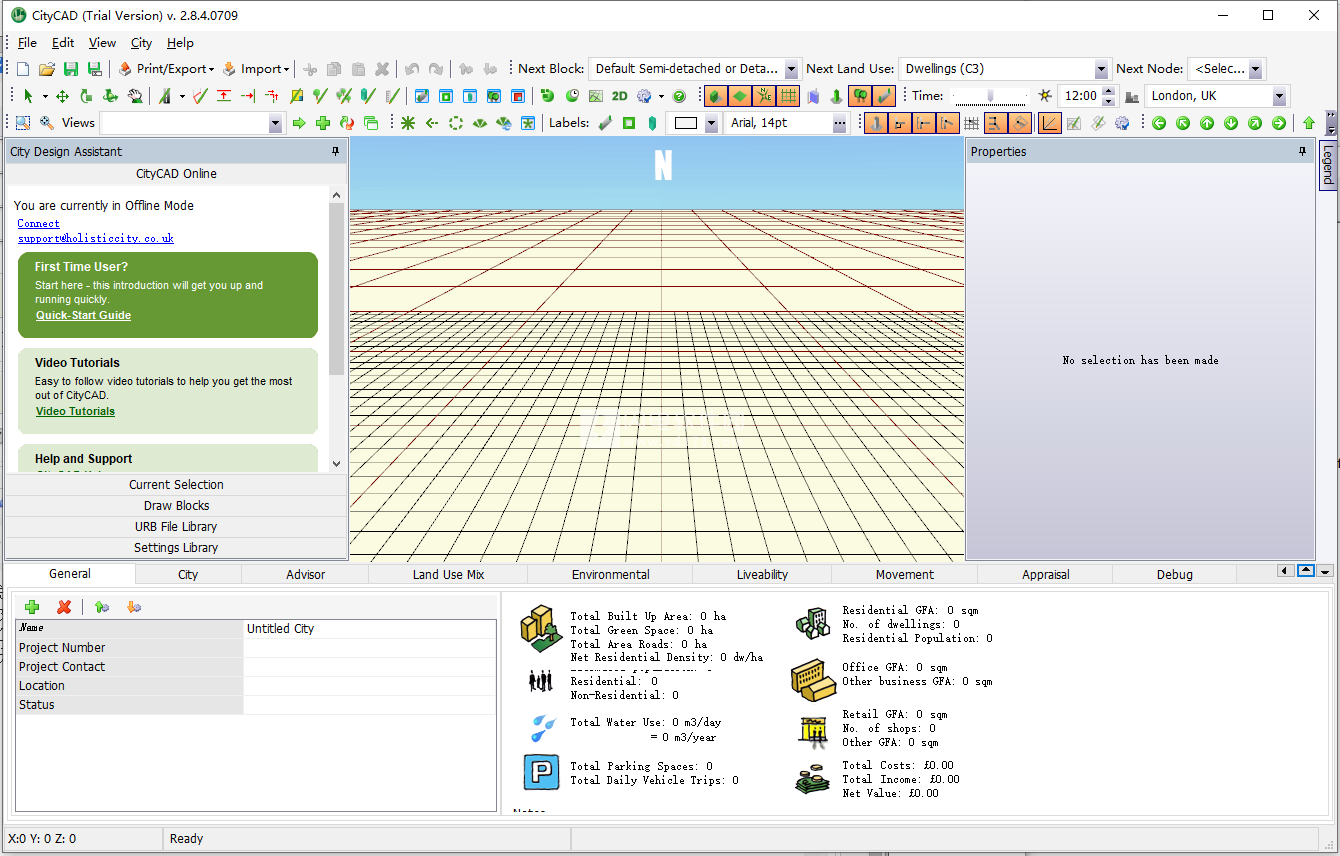Click the Project Number value field

point(369,648)
